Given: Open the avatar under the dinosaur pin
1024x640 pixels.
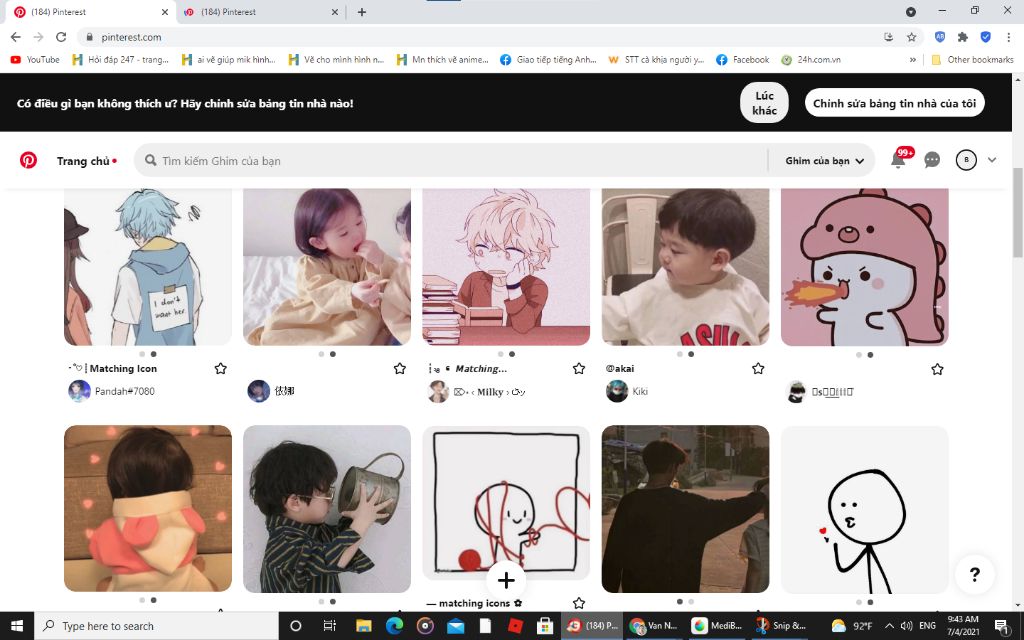Looking at the screenshot, I should pyautogui.click(x=796, y=392).
